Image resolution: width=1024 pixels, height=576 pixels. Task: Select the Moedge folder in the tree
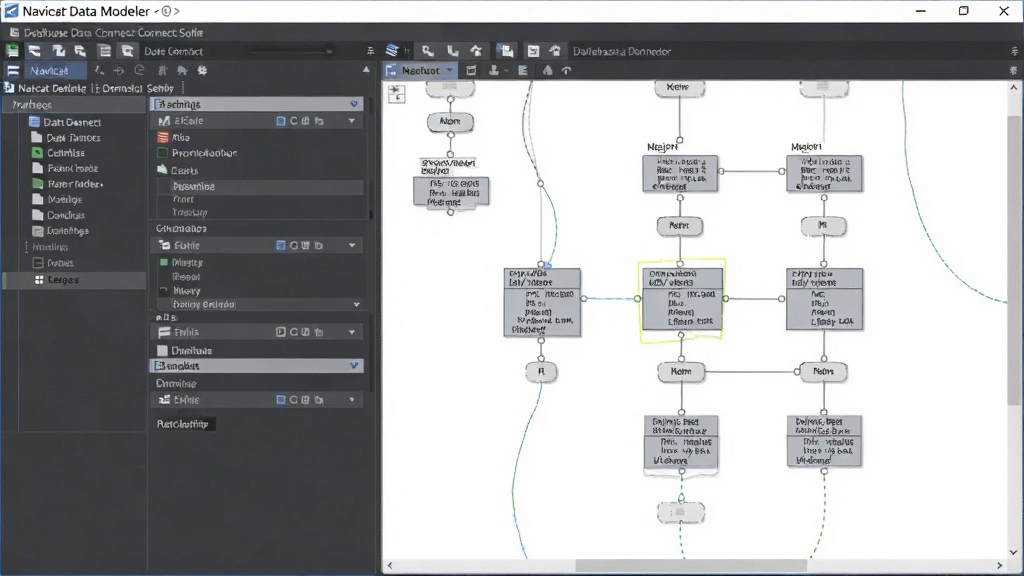pos(64,200)
